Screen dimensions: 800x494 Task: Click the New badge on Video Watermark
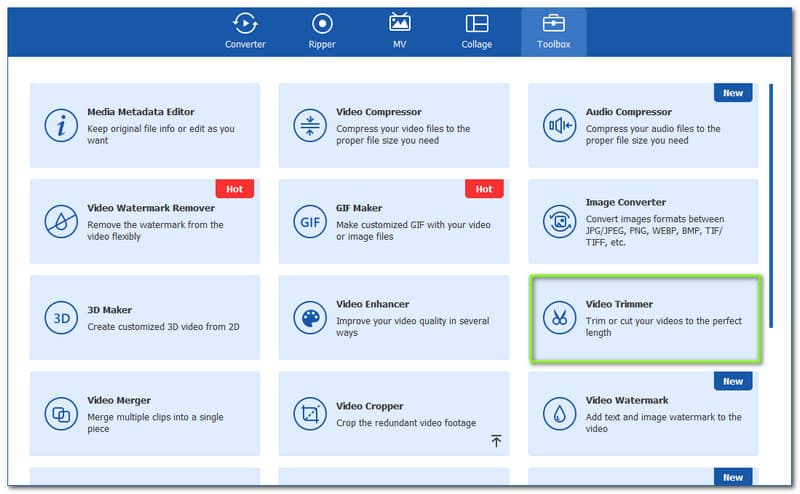click(x=733, y=381)
